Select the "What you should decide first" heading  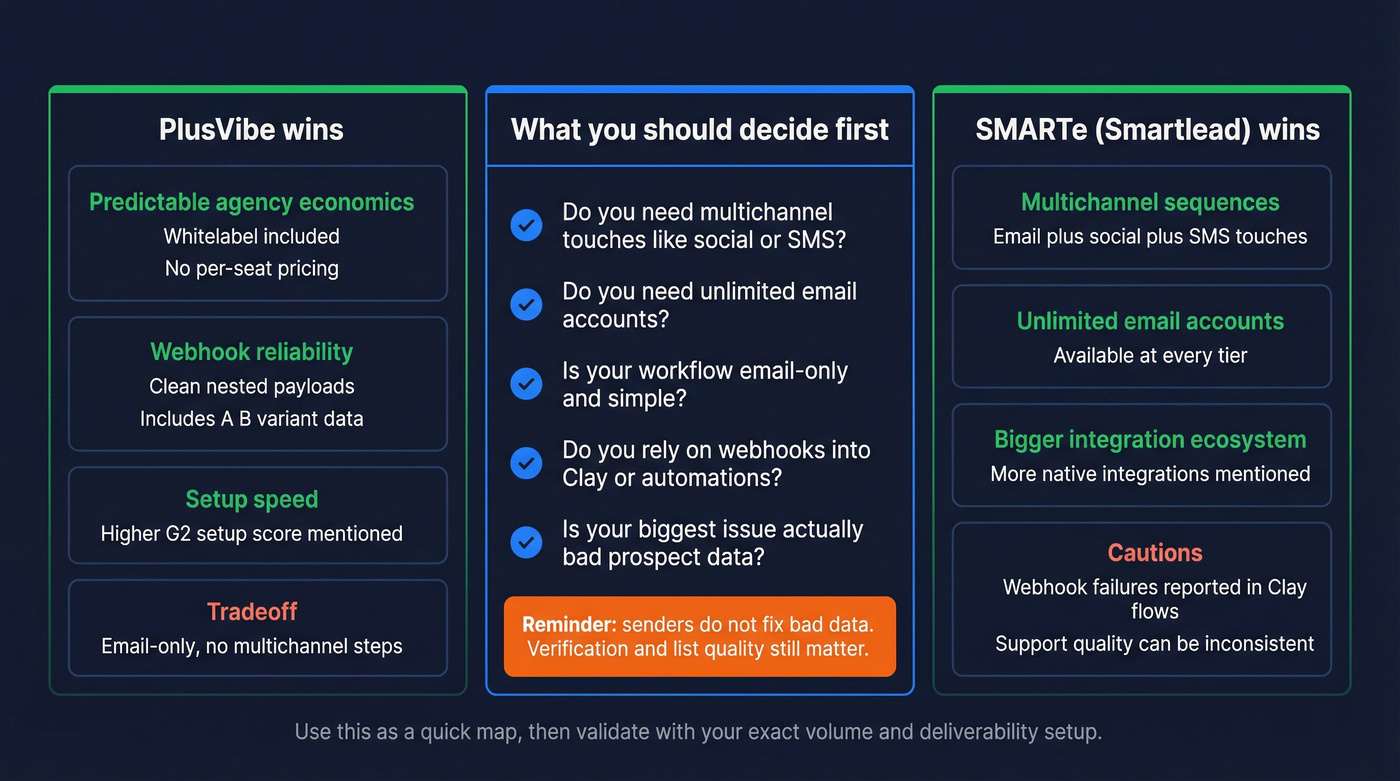click(x=699, y=129)
